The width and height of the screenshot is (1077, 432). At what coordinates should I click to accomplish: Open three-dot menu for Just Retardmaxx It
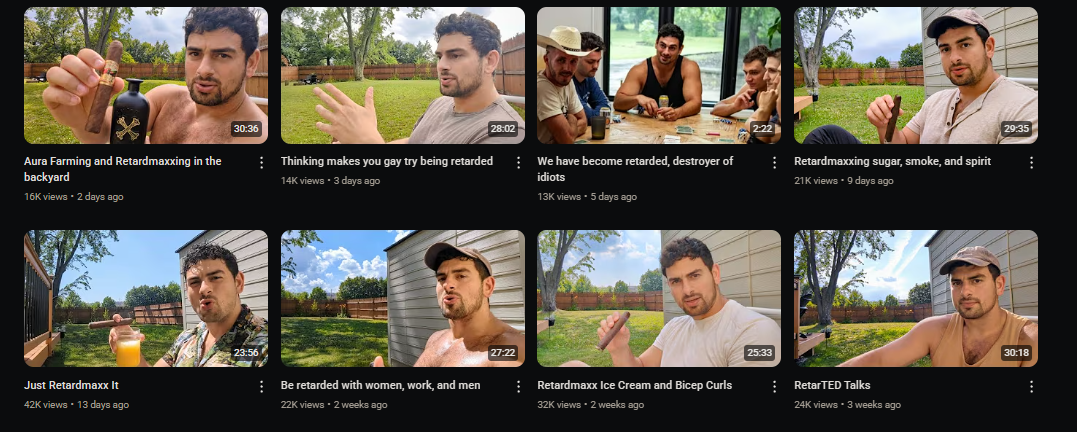[261, 387]
